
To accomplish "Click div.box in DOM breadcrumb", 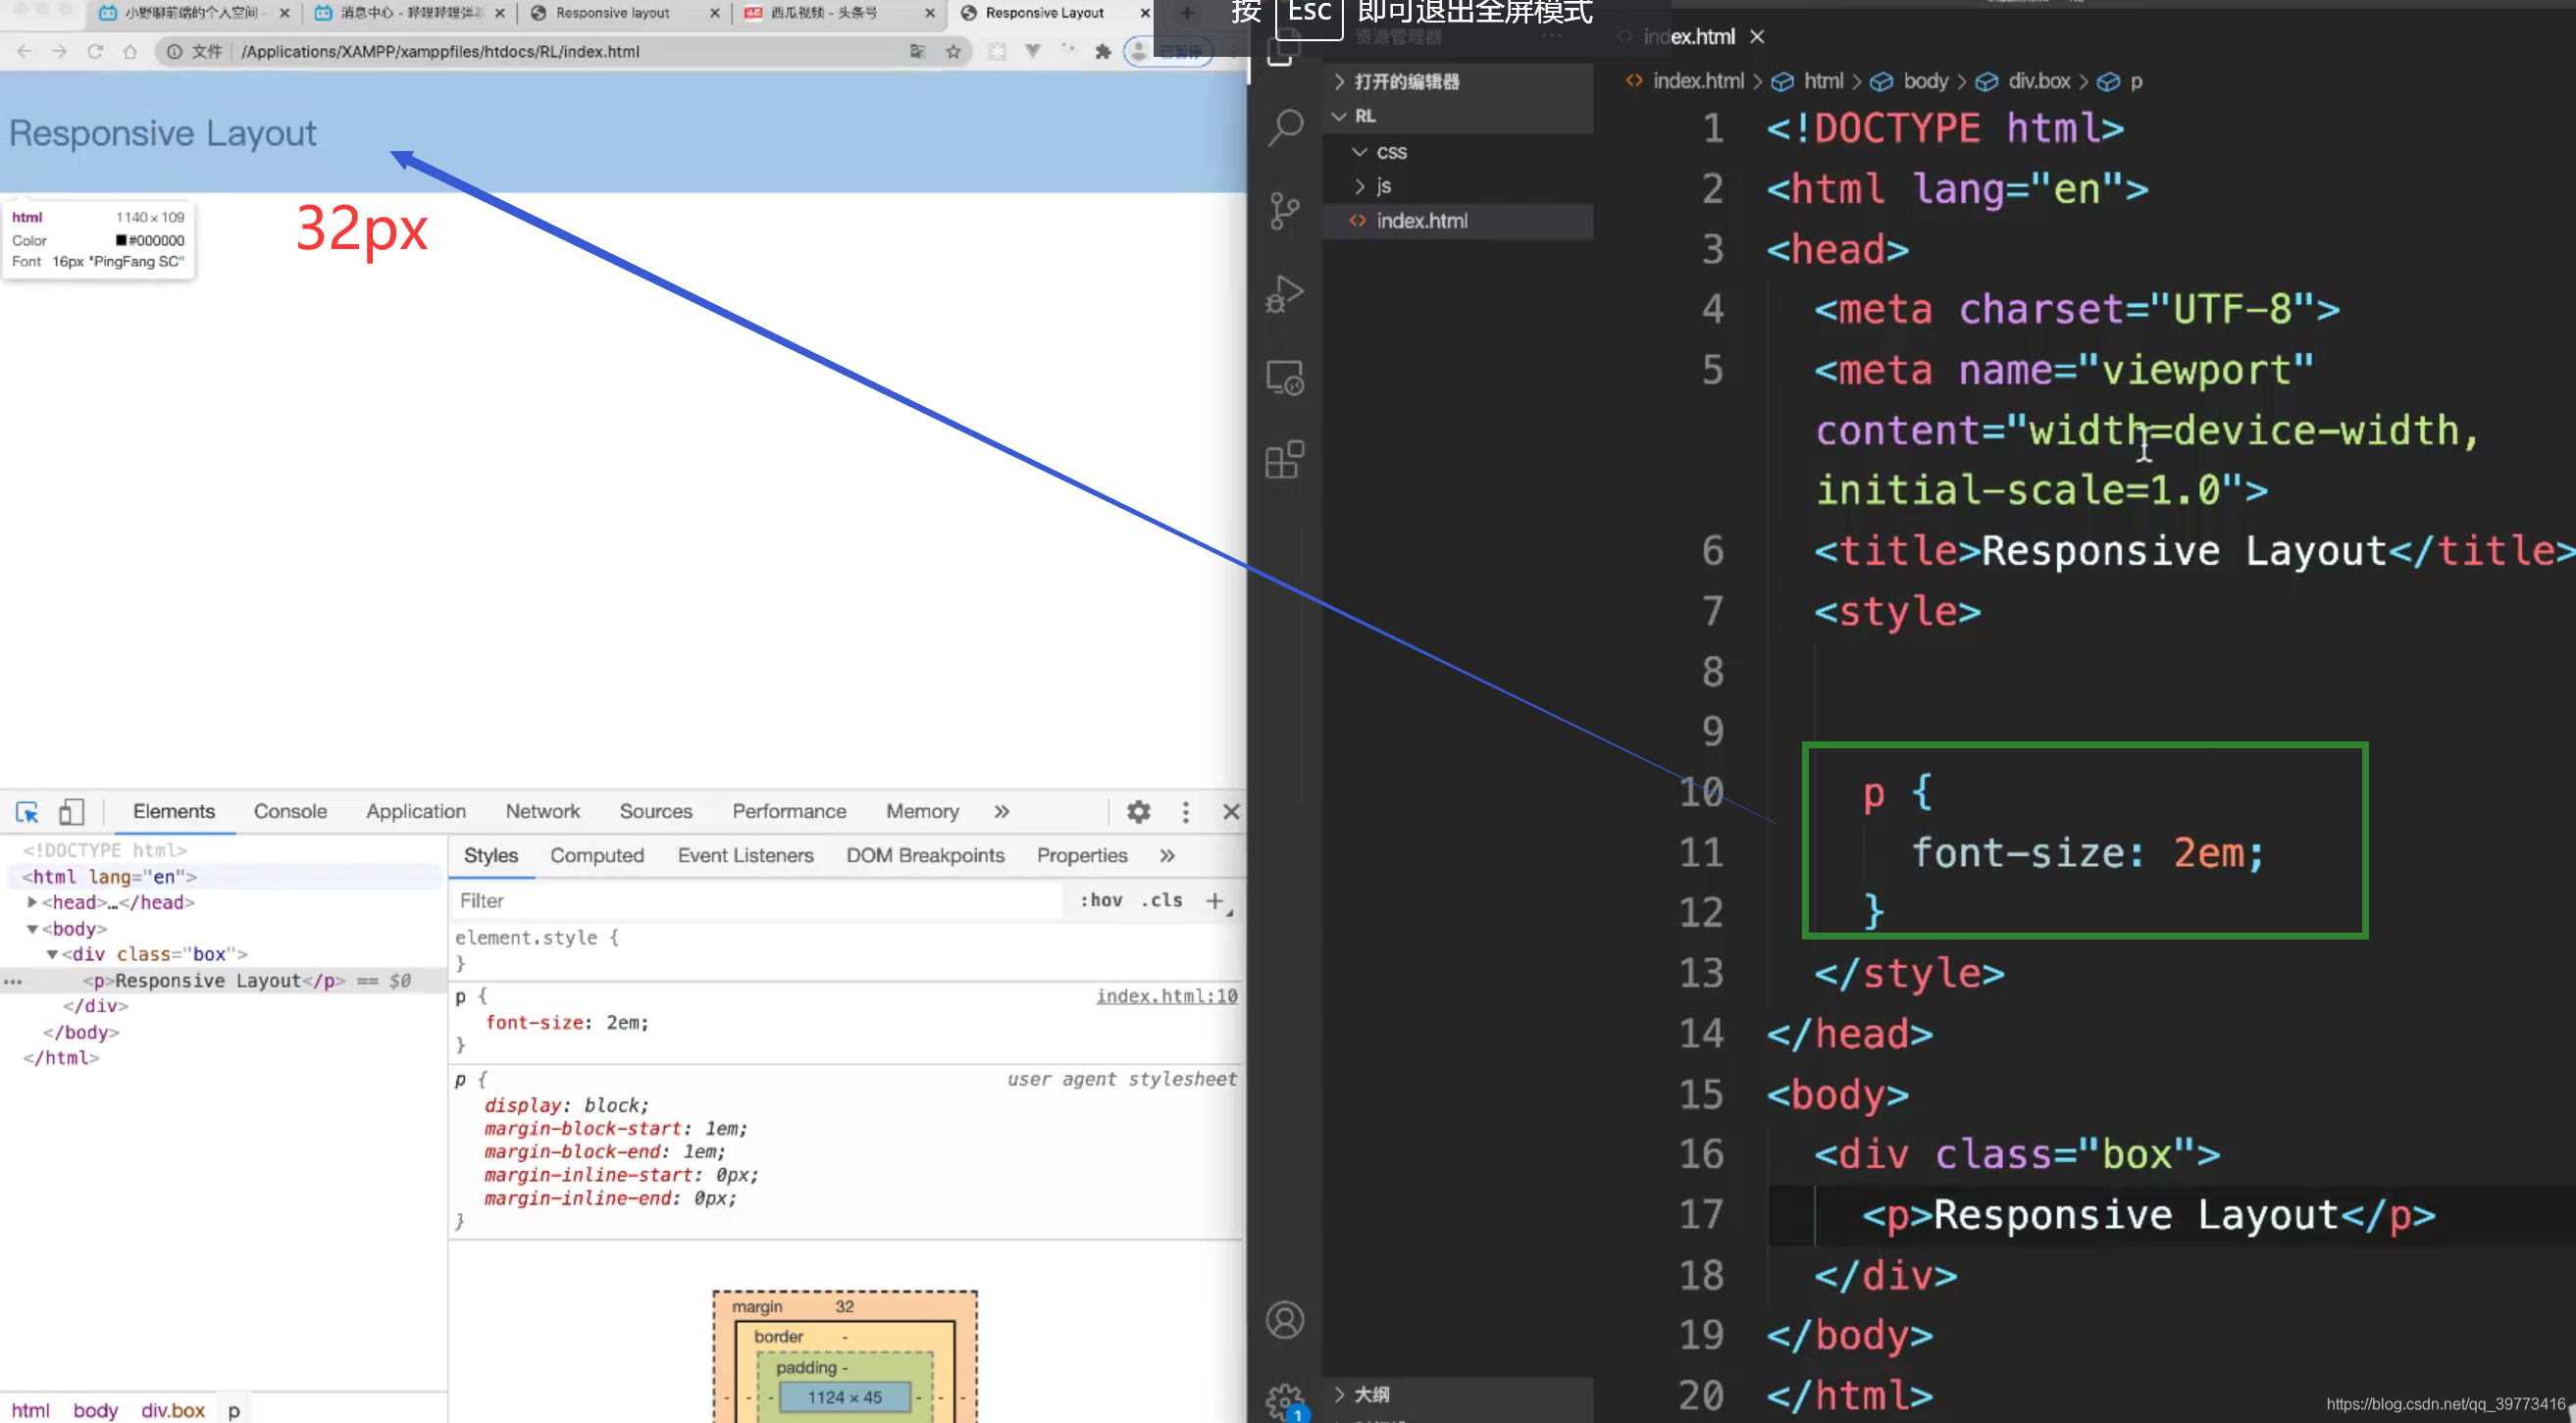I will pos(173,1410).
